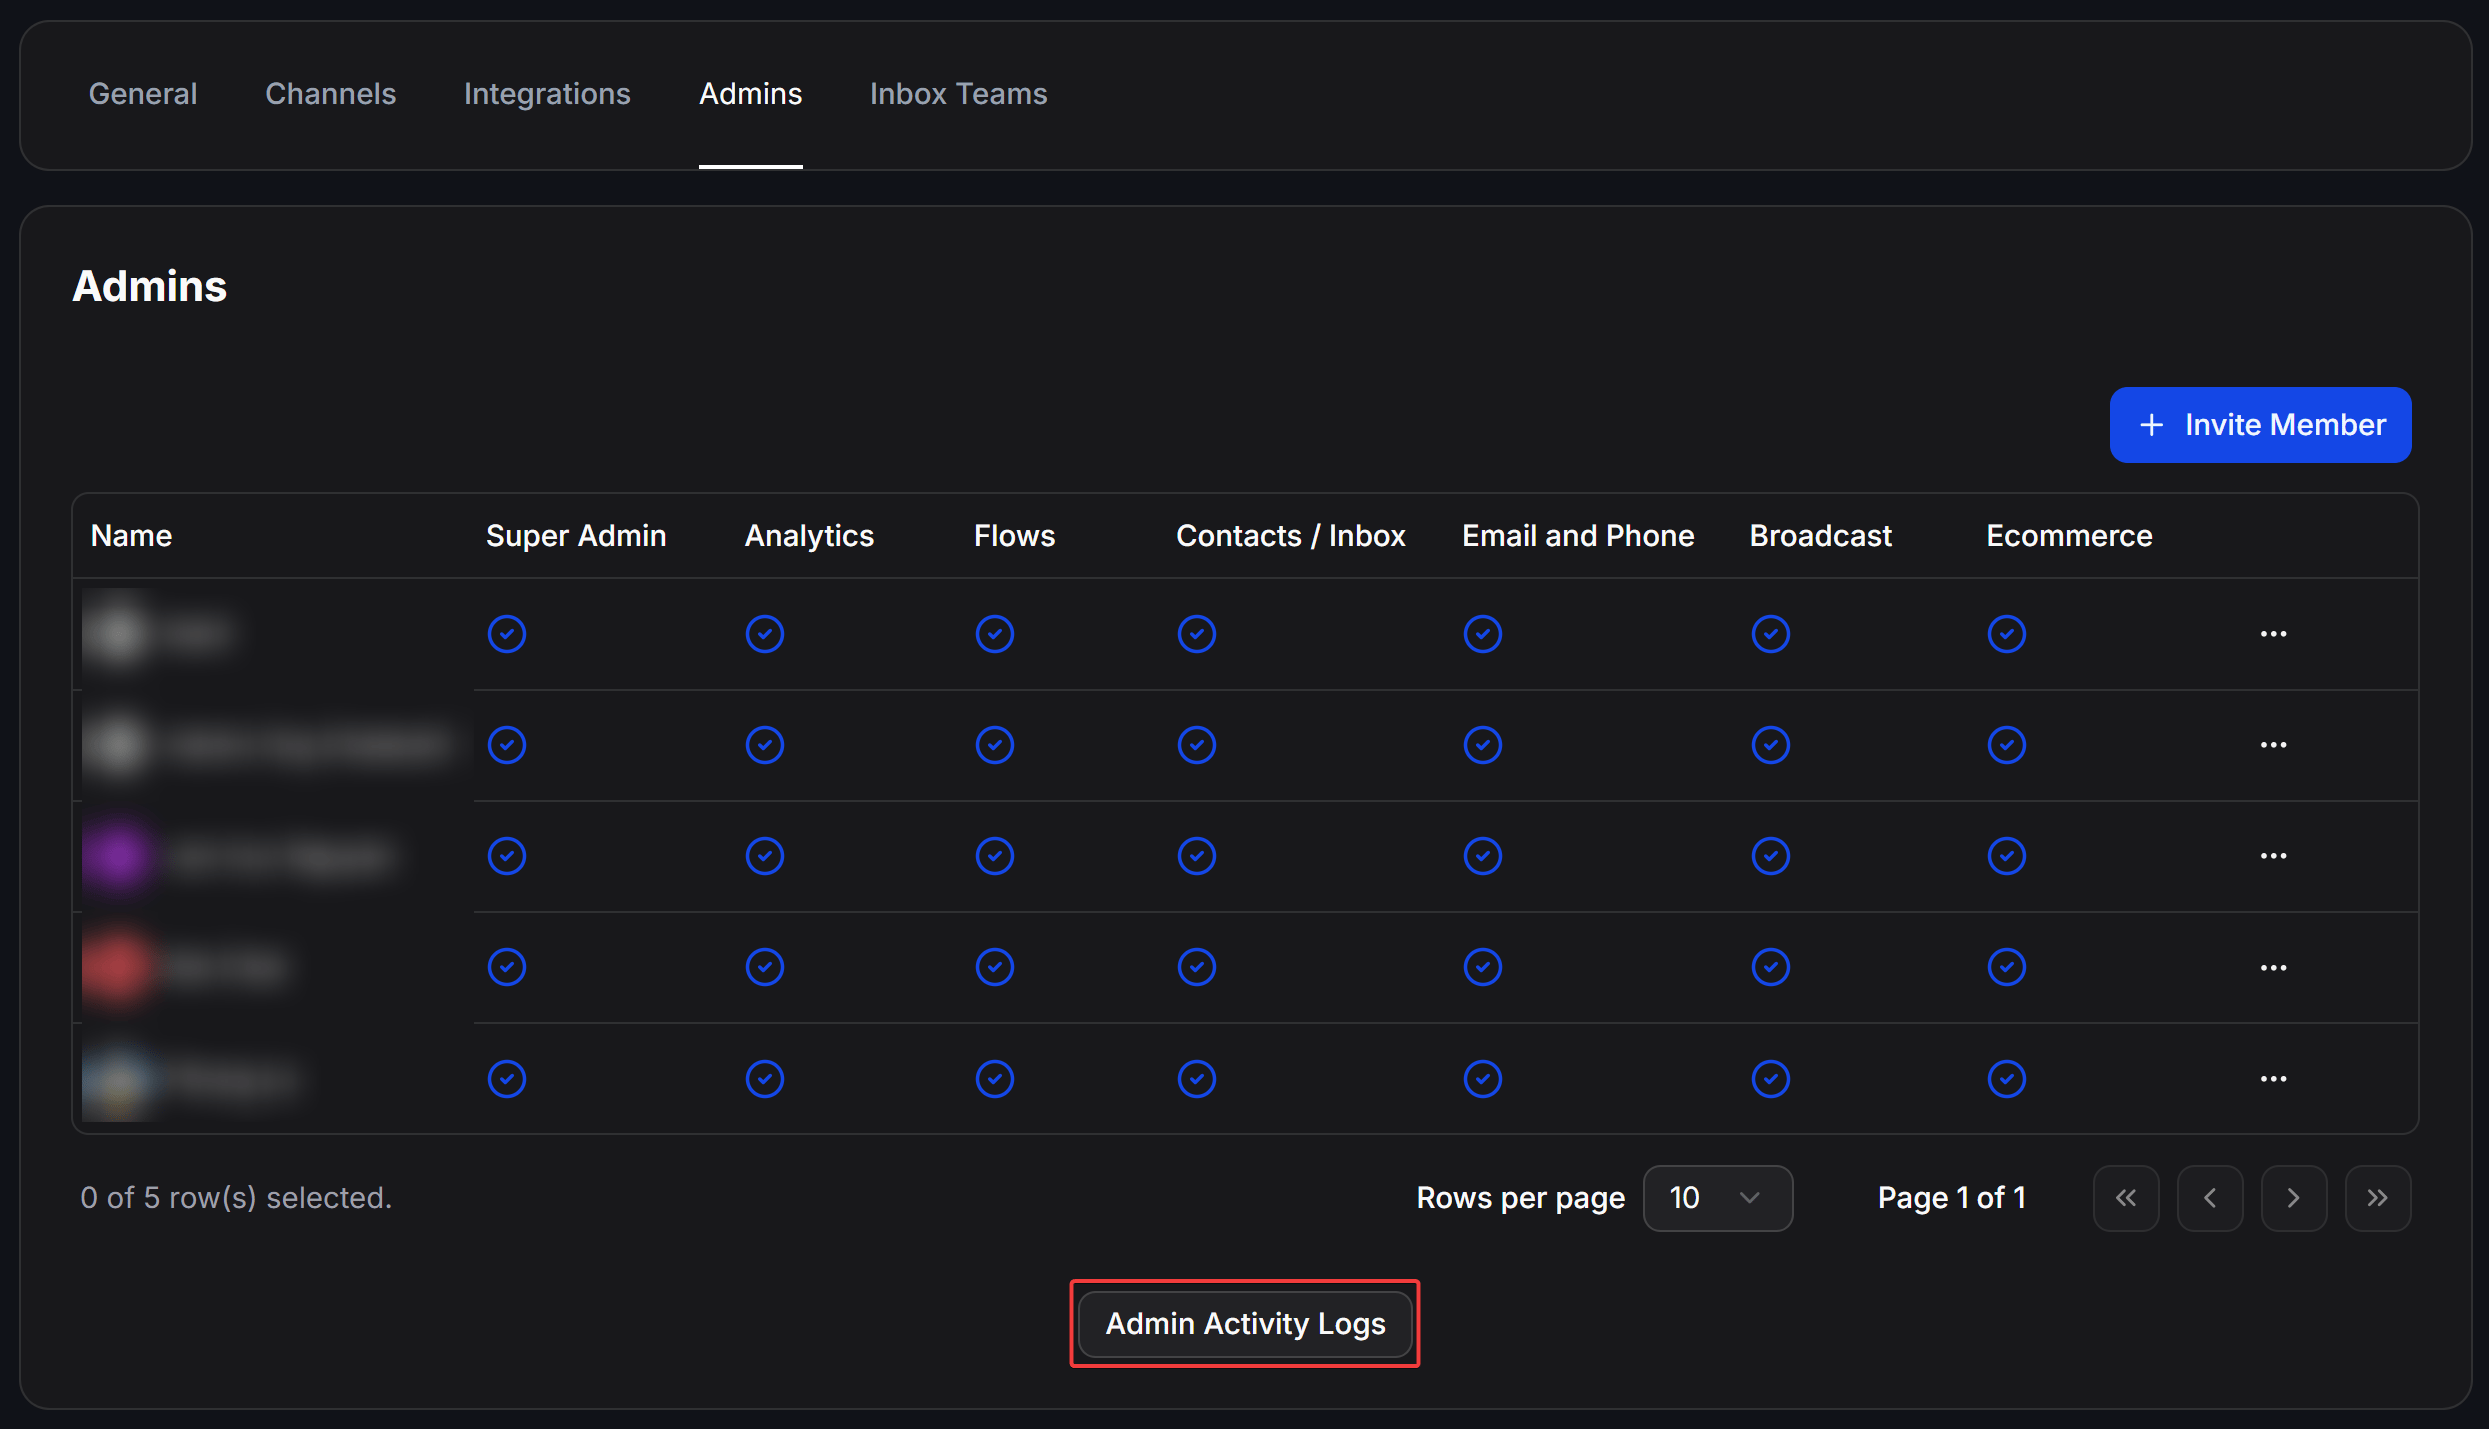Toggle Ecommerce check in second row
2489x1429 pixels.
[x=2007, y=745]
